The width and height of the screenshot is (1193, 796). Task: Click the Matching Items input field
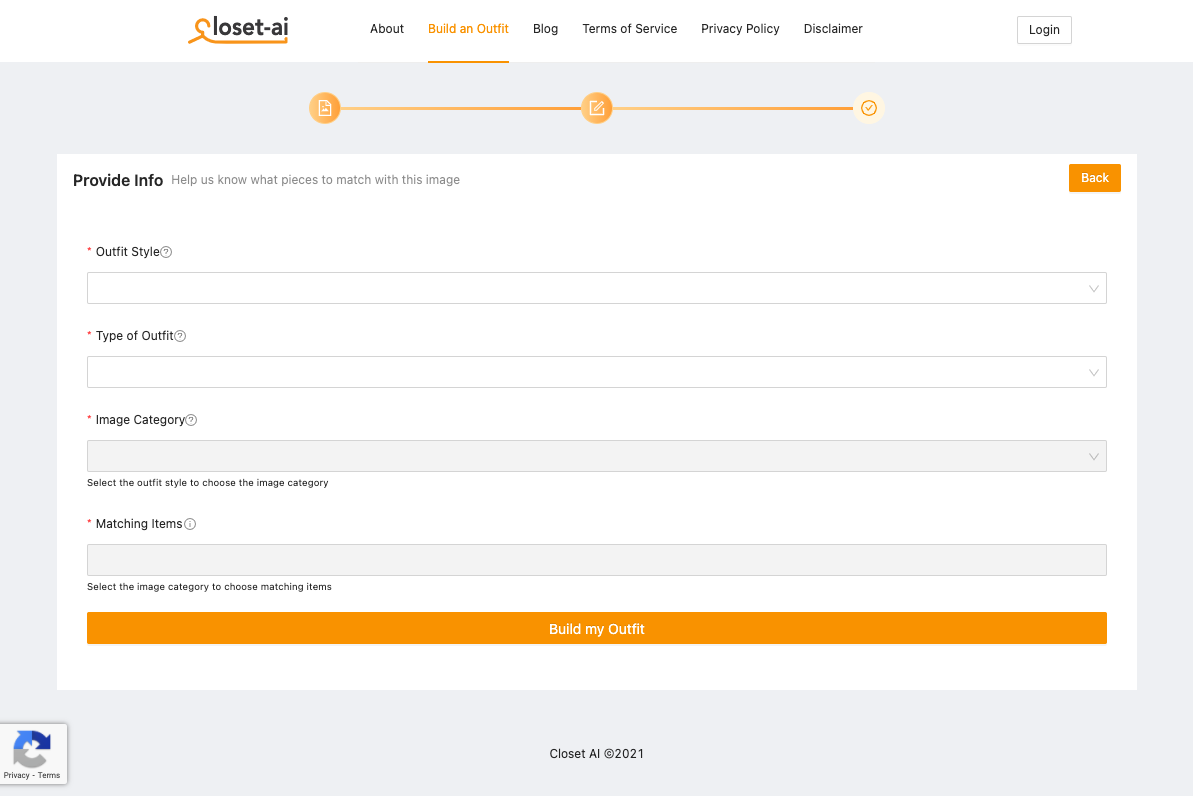click(596, 560)
